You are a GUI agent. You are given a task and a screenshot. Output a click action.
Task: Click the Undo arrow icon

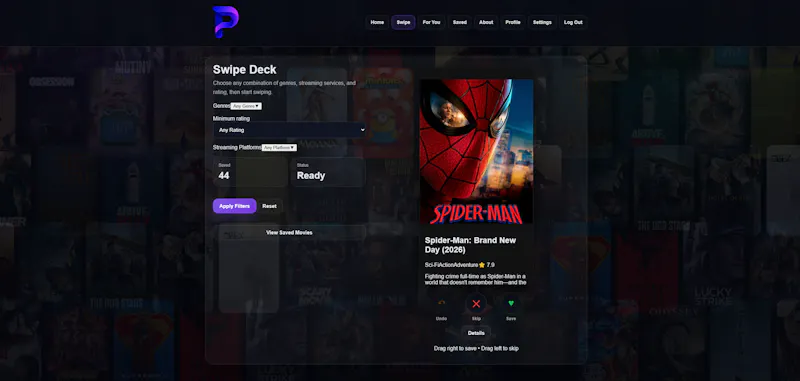441,303
